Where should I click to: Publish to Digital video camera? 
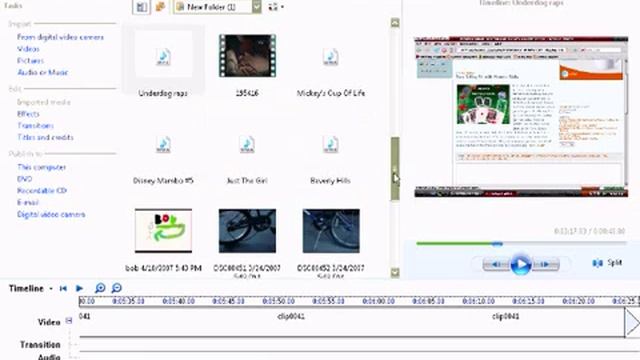[x=51, y=215]
